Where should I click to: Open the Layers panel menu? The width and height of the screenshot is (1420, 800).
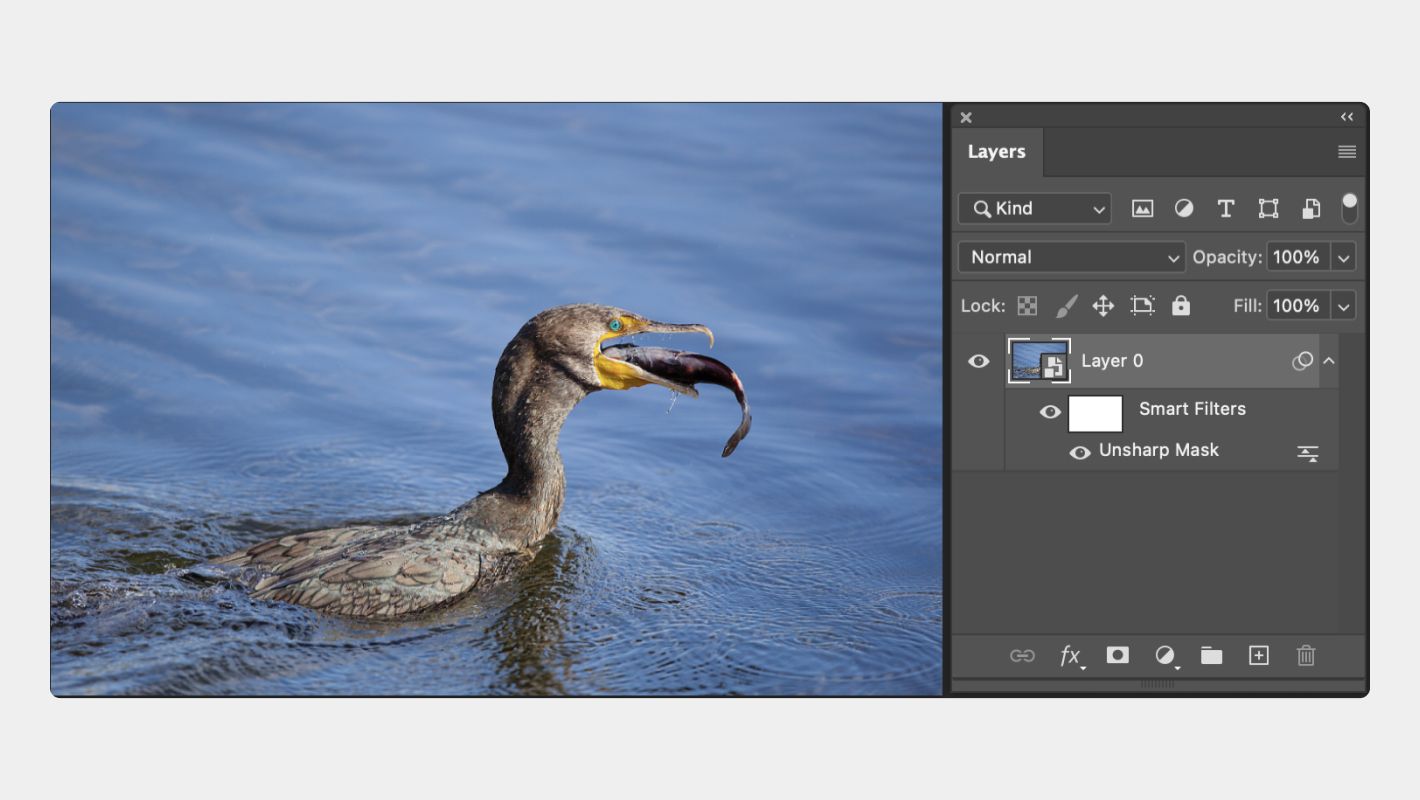[1346, 151]
